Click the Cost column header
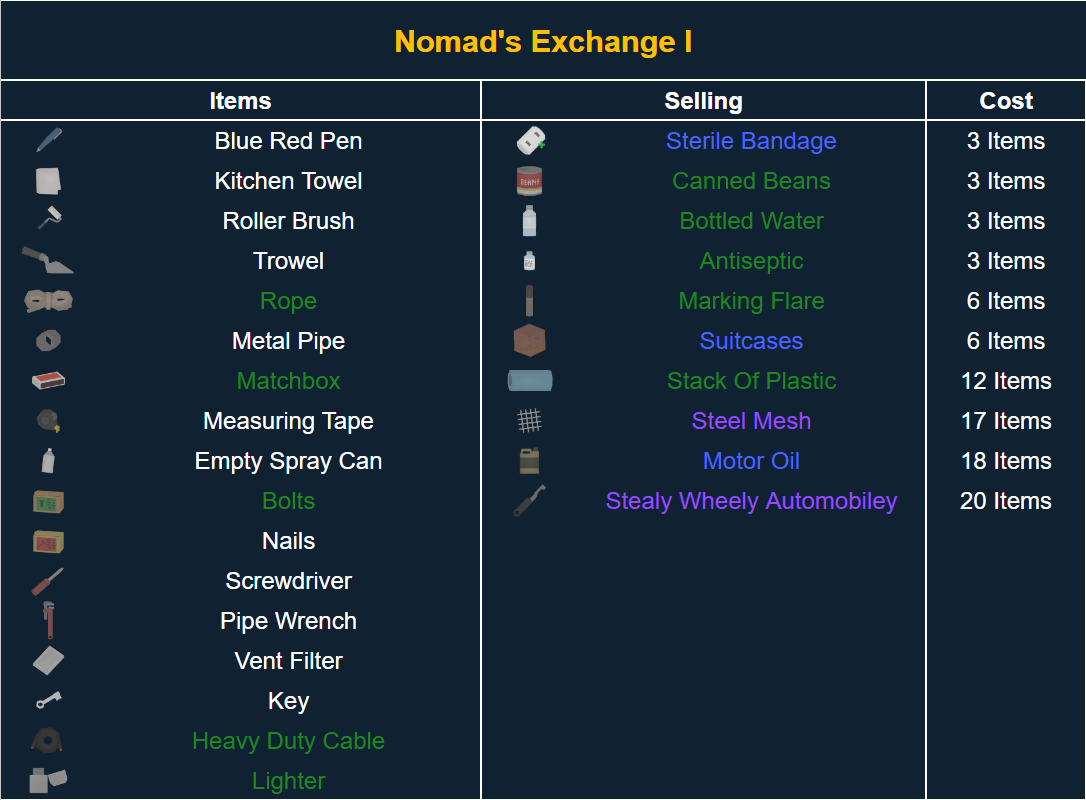This screenshot has width=1086, height=800. (x=1006, y=101)
